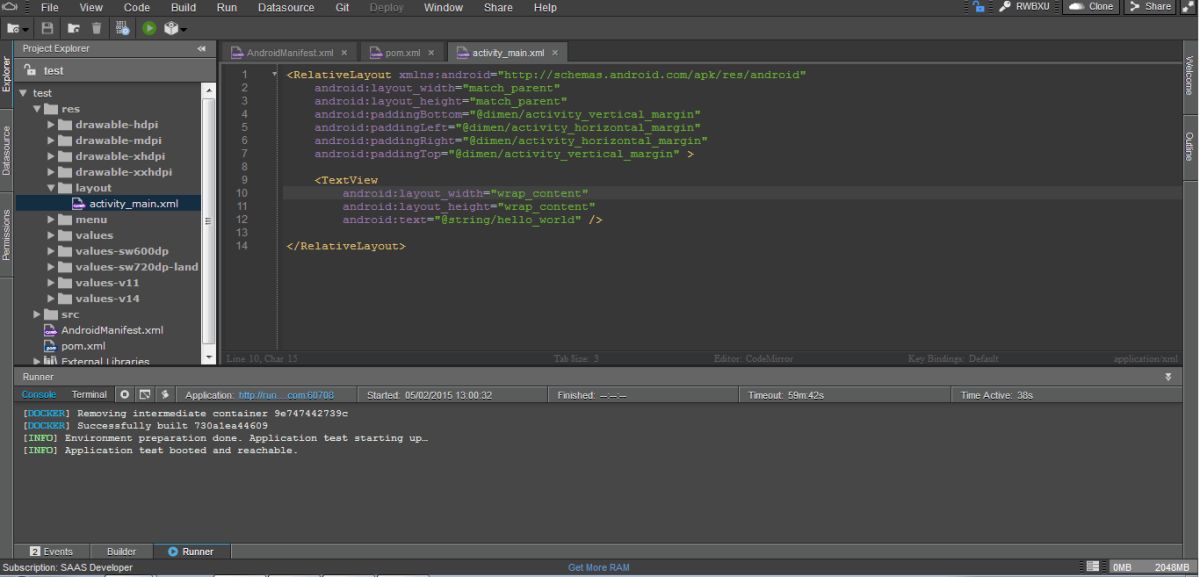Expand the drawable-hdpi folder

(x=51, y=125)
